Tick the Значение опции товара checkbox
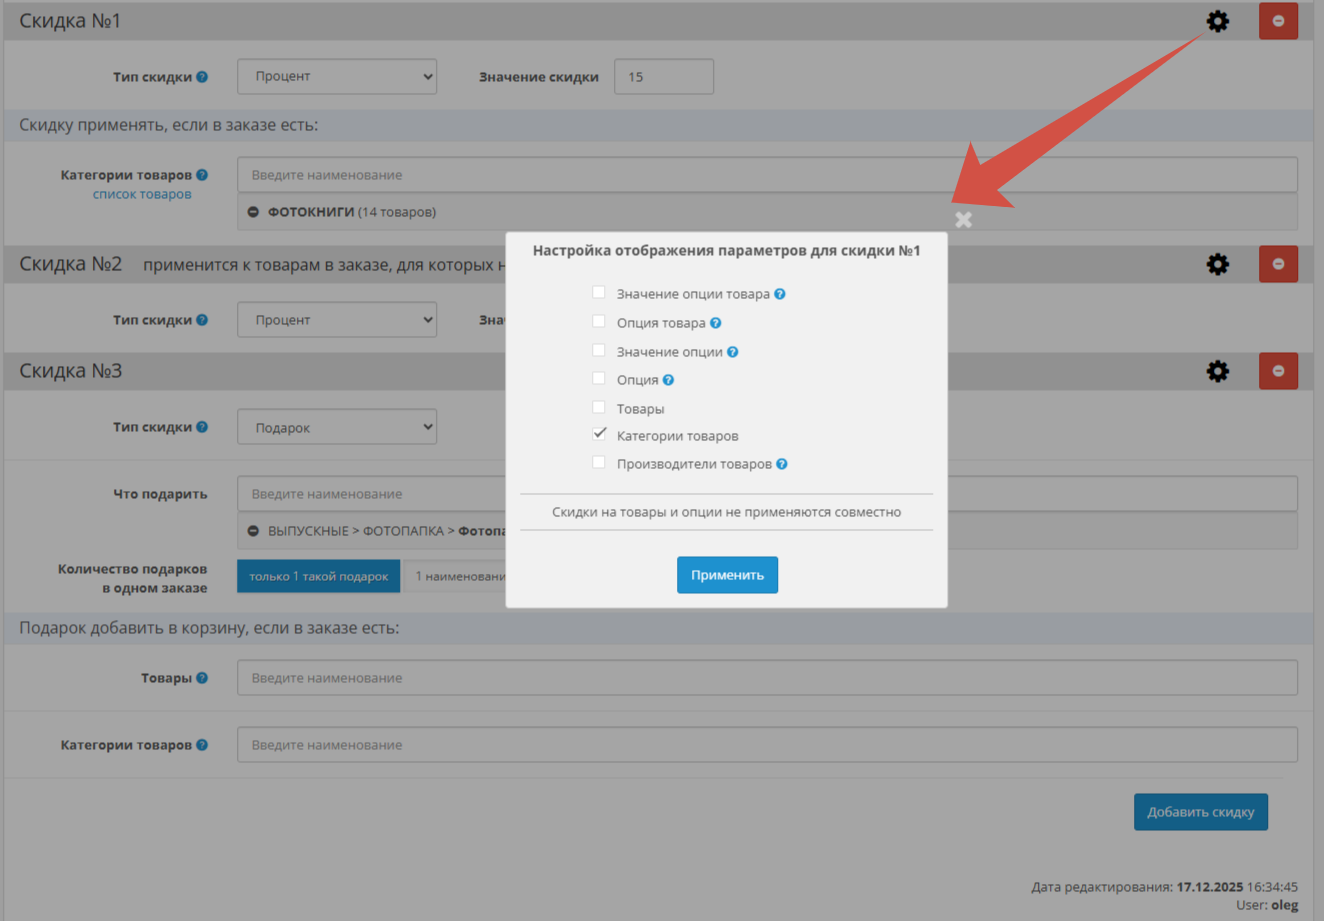Viewport: 1324px width, 921px height. 599,293
